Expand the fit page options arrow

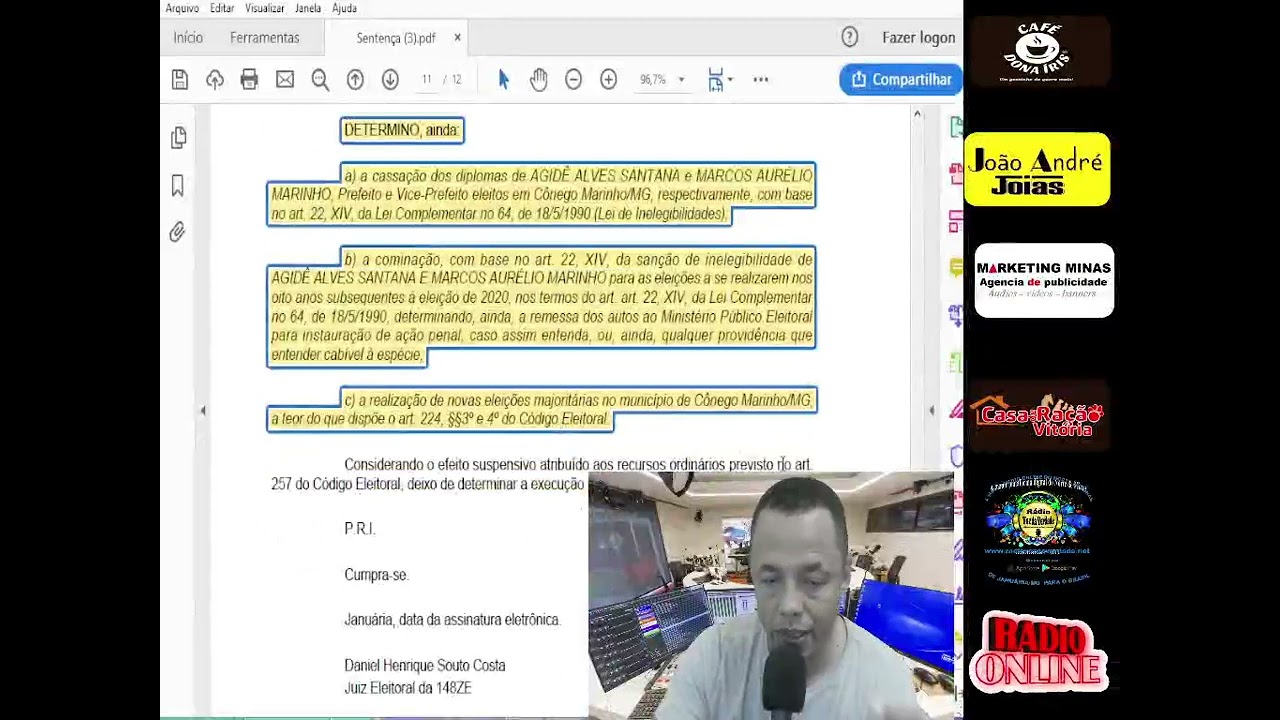730,80
